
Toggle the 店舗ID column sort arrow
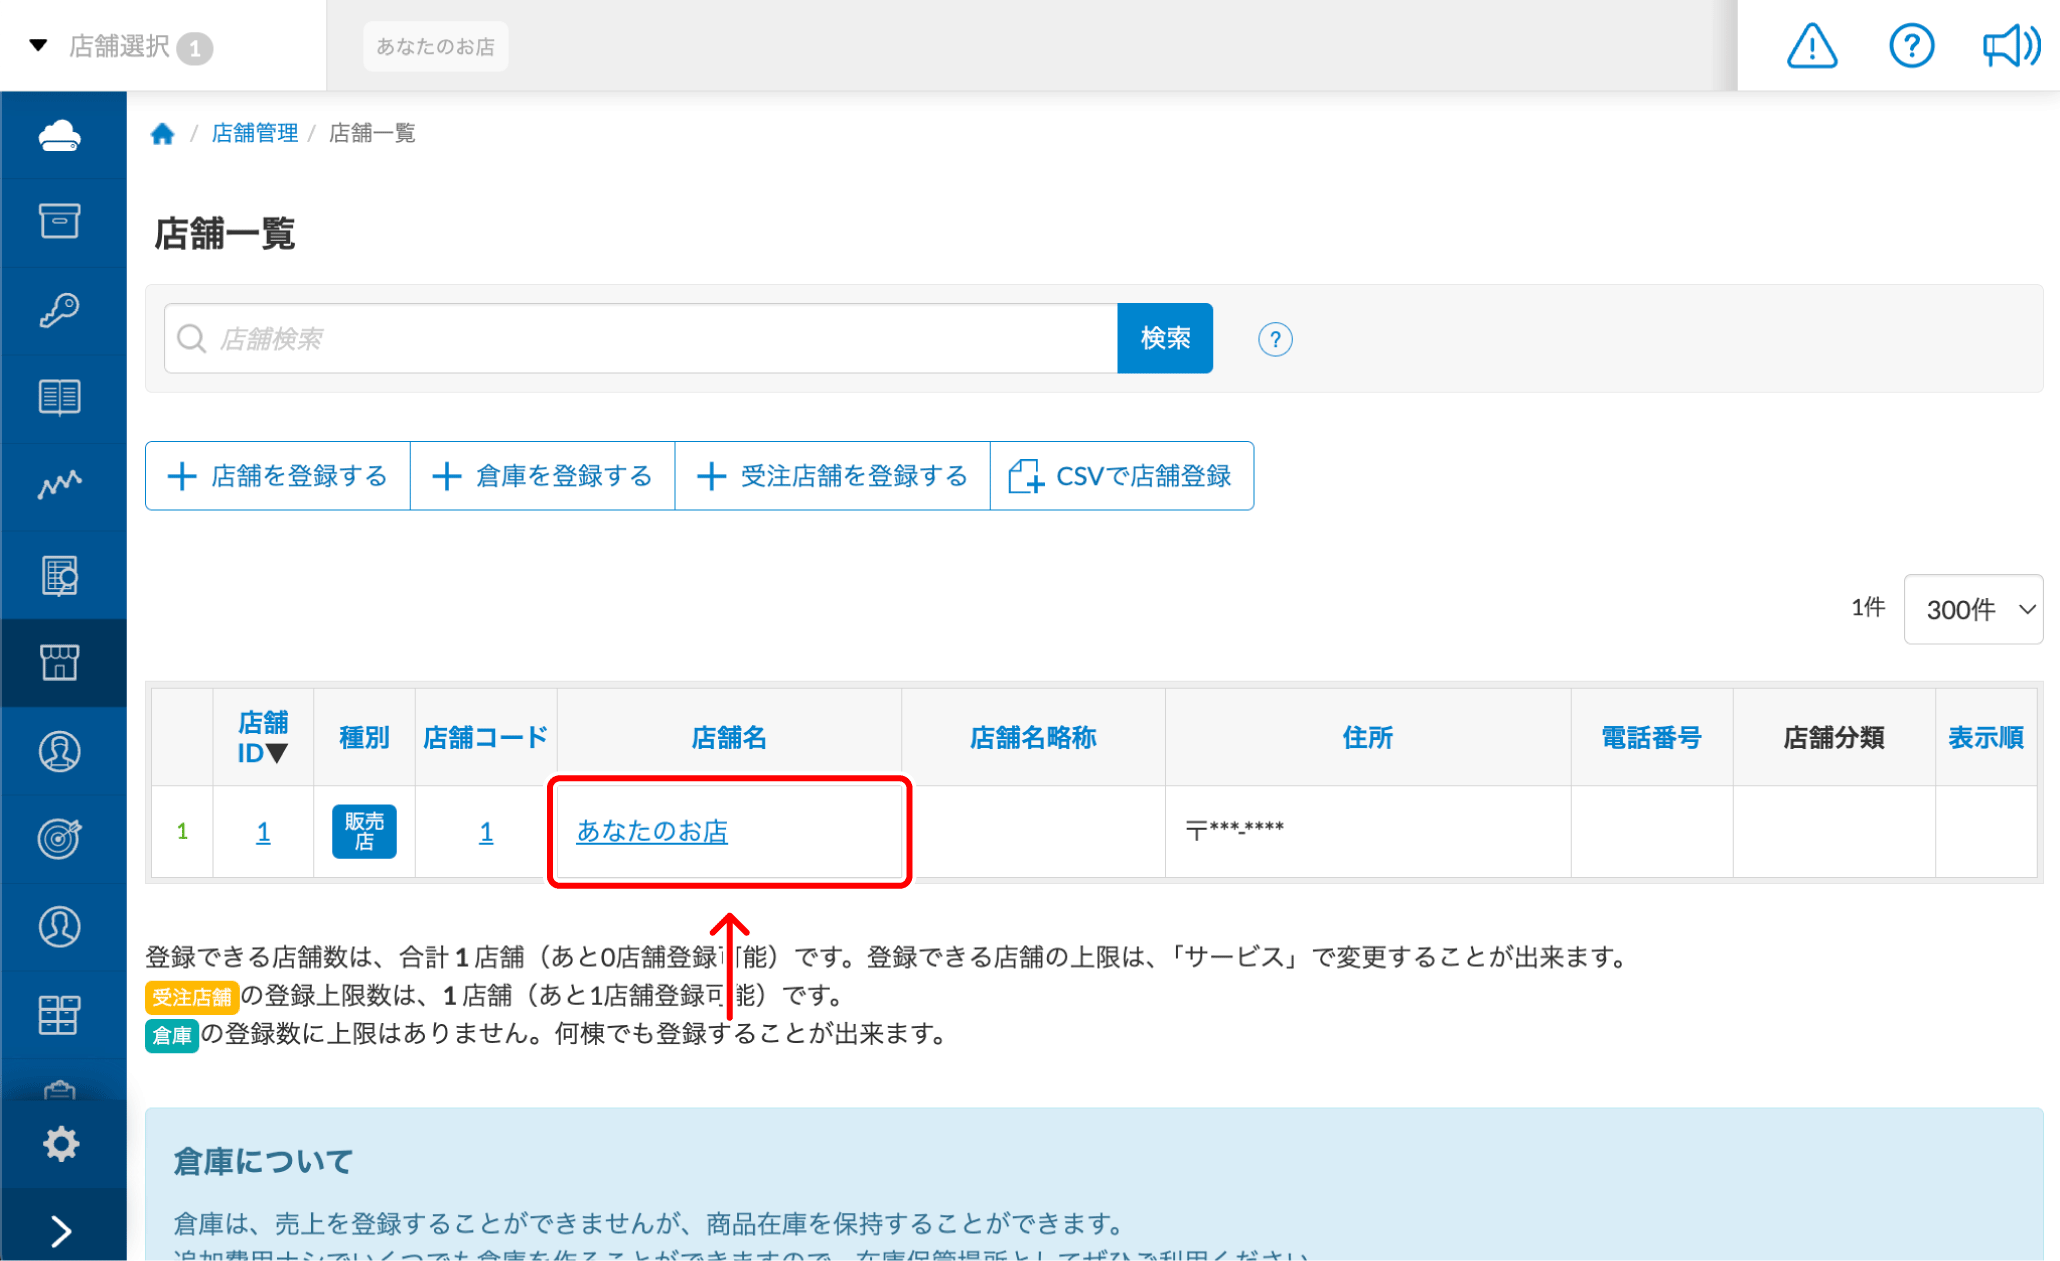click(278, 752)
